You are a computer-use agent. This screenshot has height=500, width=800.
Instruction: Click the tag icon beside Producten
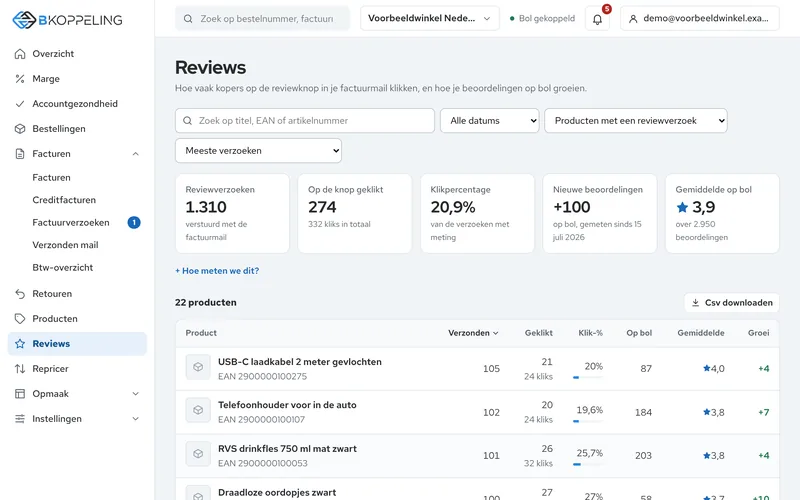[x=20, y=318]
